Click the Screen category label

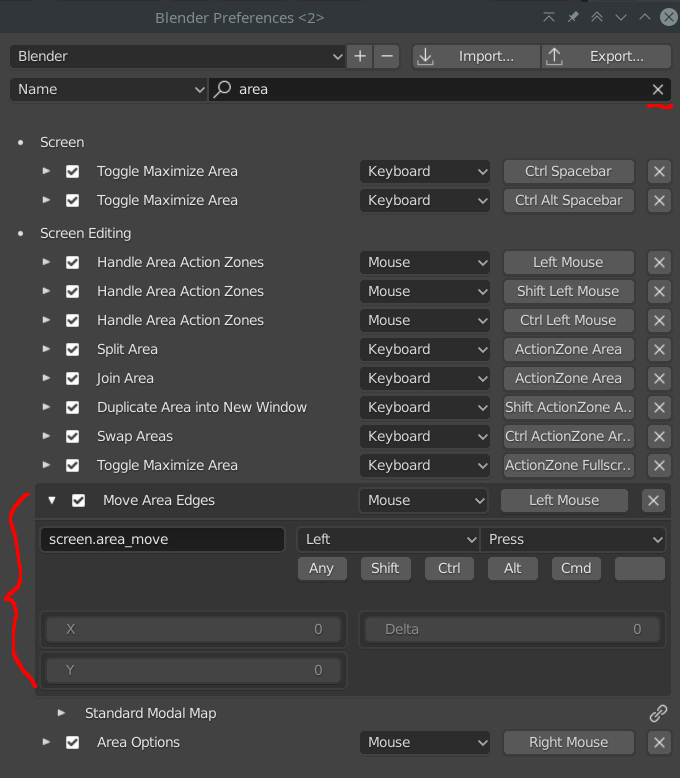(62, 142)
